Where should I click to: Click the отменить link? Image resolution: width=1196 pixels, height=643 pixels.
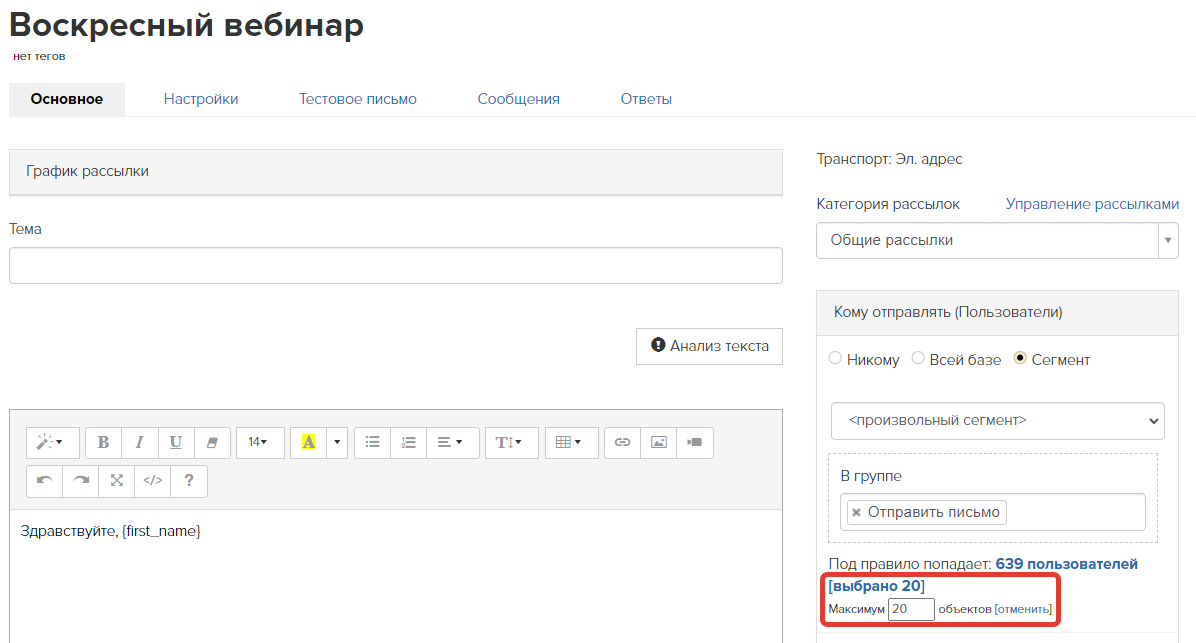[x=1023, y=609]
